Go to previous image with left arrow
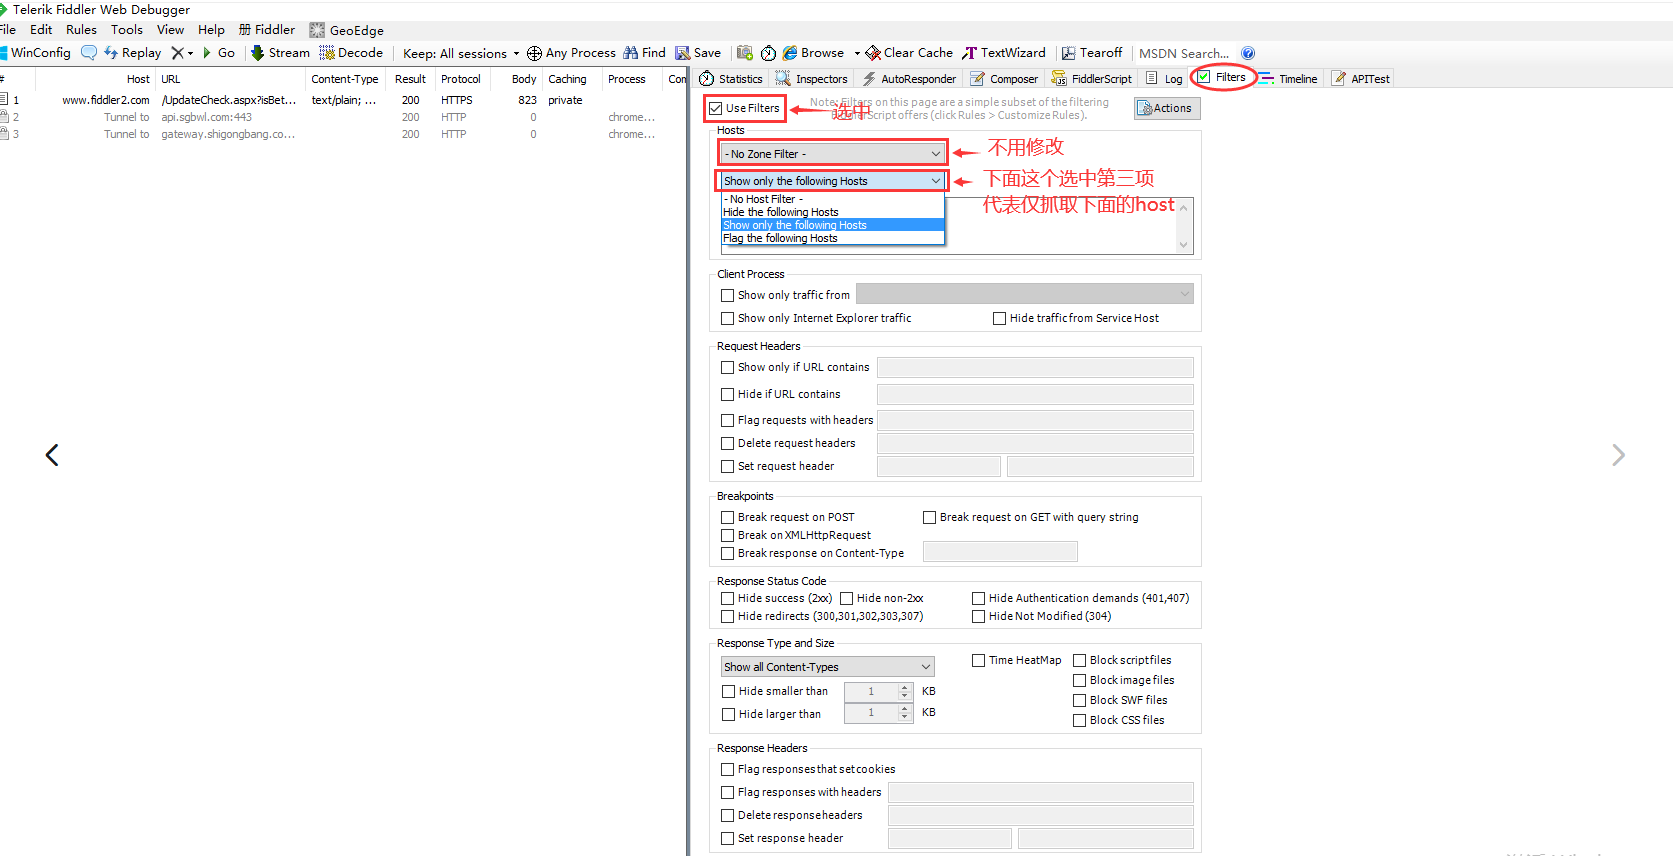The height and width of the screenshot is (856, 1673). (52, 455)
